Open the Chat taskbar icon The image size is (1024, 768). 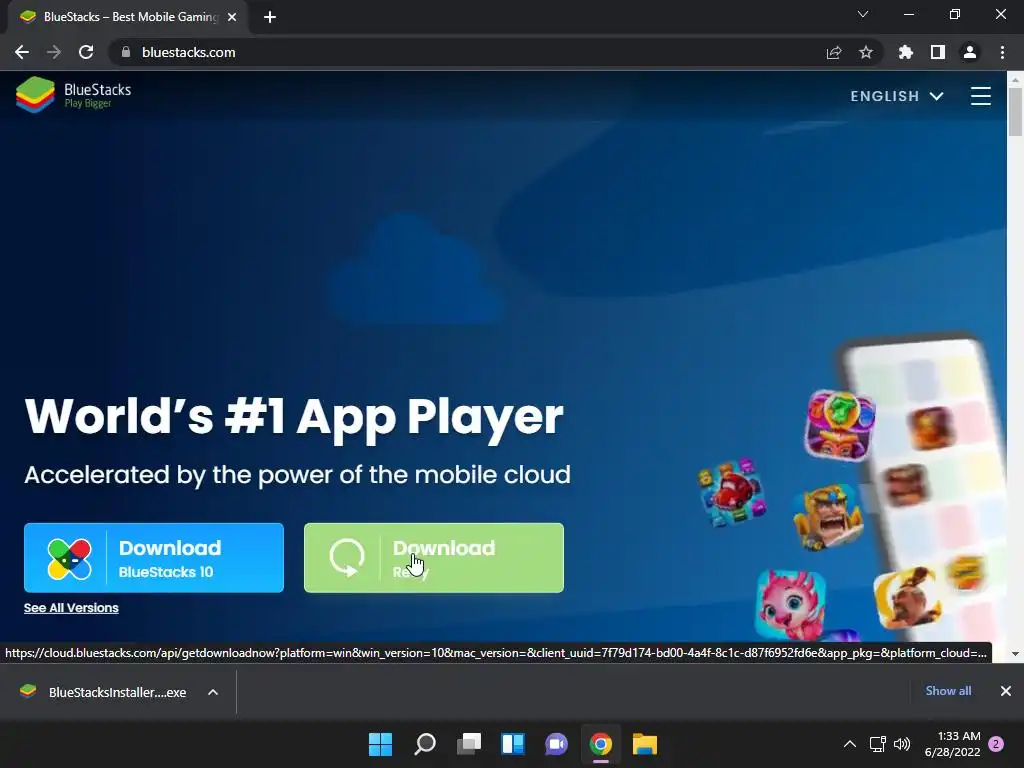tap(556, 744)
